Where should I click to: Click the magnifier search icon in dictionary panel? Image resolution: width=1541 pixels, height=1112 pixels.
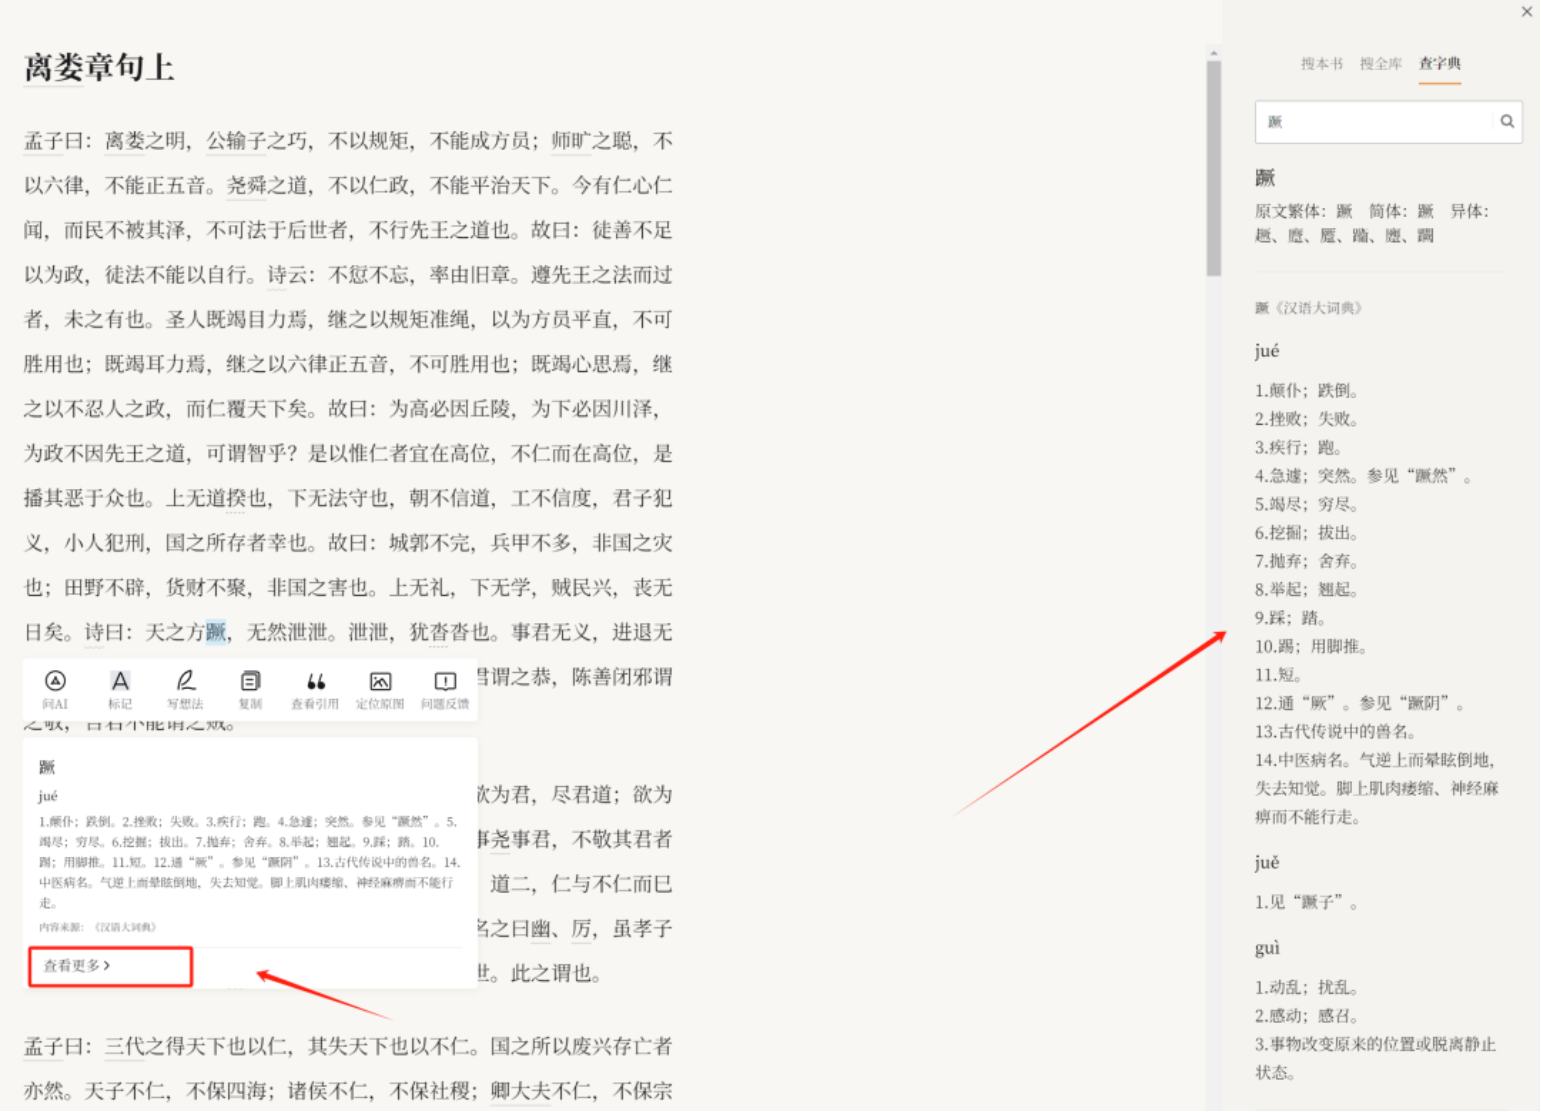(x=1506, y=121)
